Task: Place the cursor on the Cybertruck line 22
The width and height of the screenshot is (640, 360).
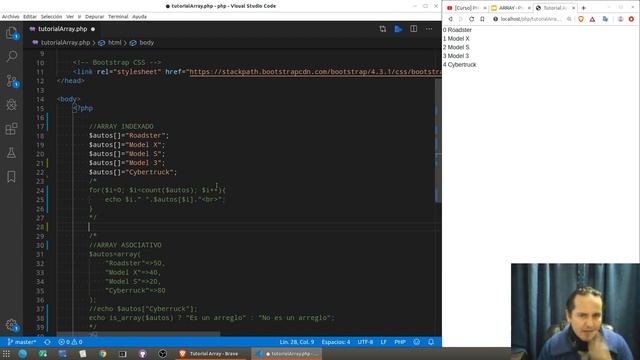Action: point(133,172)
